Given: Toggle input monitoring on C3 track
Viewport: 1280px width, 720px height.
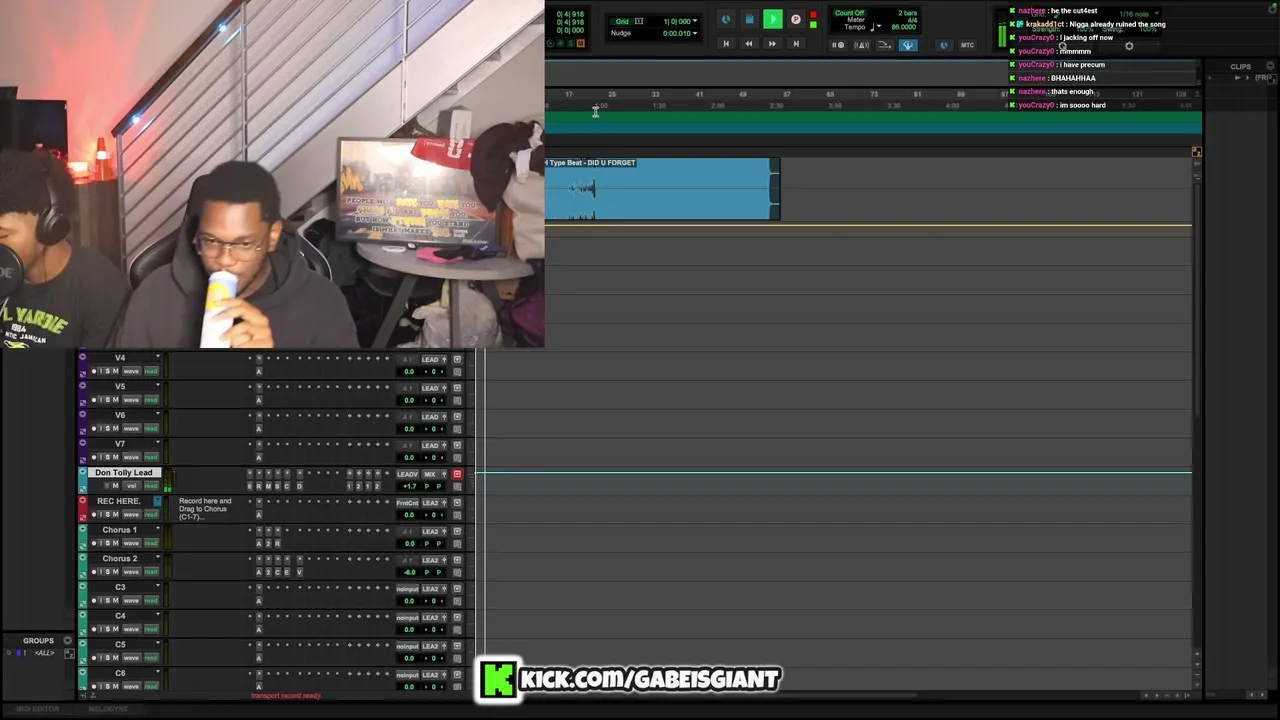Looking at the screenshot, I should tap(101, 601).
